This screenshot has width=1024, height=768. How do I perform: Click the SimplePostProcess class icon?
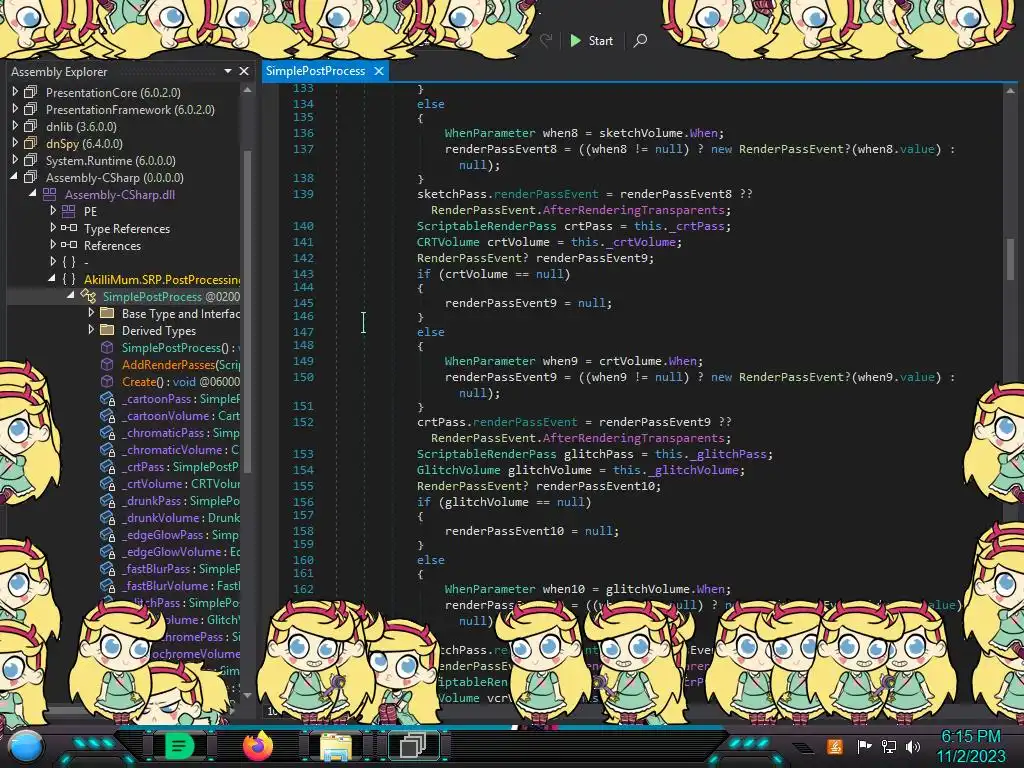click(x=88, y=296)
